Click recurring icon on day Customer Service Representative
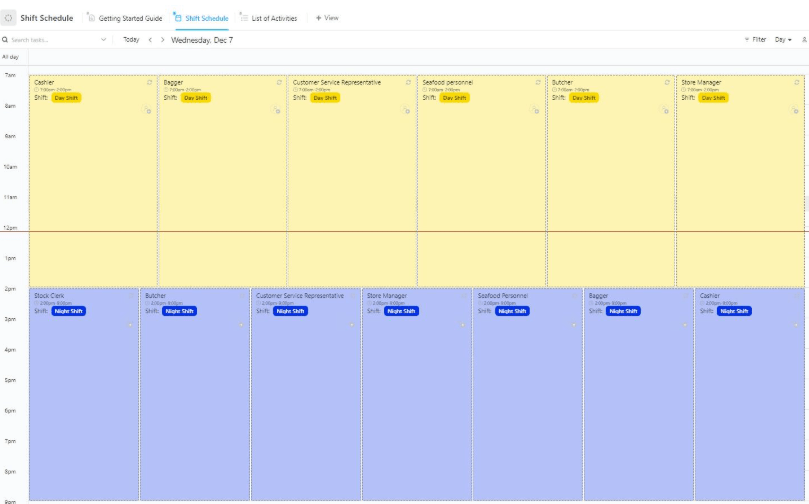Screen dimensions: 809x504 [x=408, y=82]
